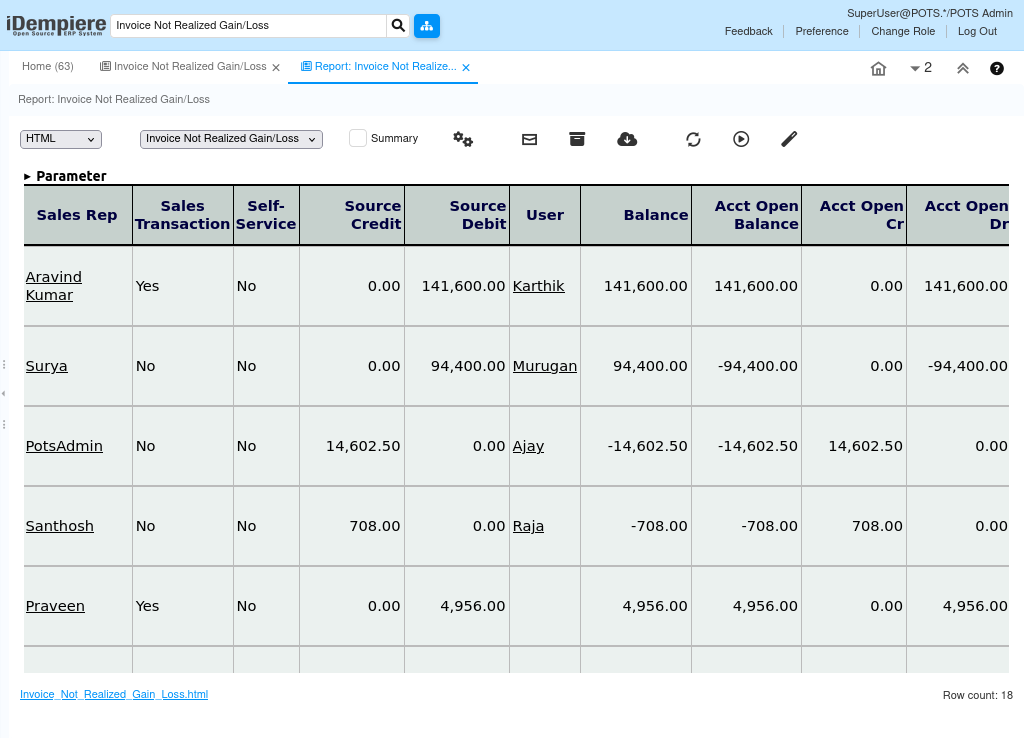The image size is (1024, 738).
Task: Click the User column header
Action: (545, 215)
